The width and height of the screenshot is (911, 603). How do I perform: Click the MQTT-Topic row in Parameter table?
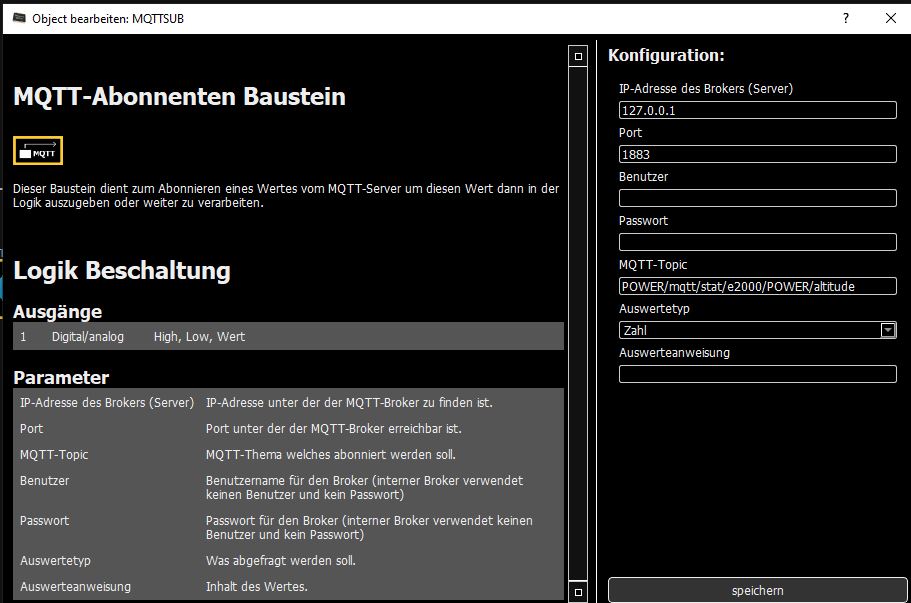coord(288,454)
